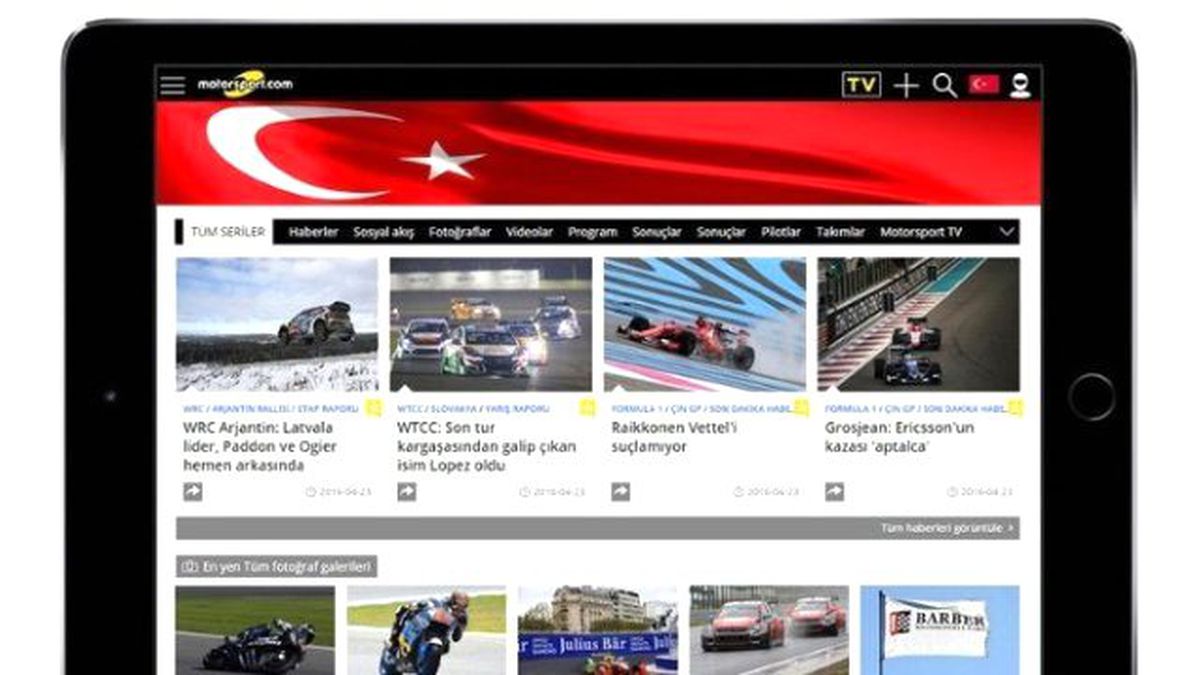Image resolution: width=1200 pixels, height=675 pixels.
Task: Bookmark the Grosjean article
Action: click(1015, 408)
